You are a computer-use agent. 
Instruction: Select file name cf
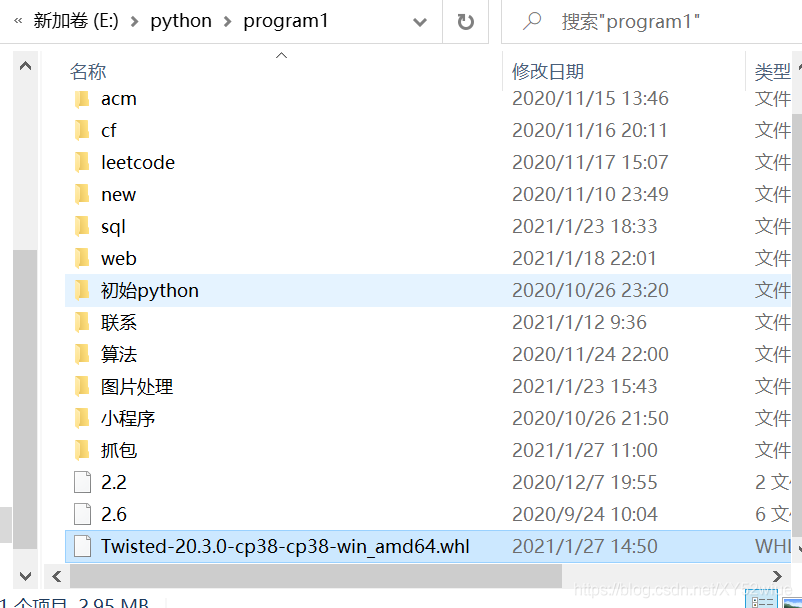click(108, 130)
